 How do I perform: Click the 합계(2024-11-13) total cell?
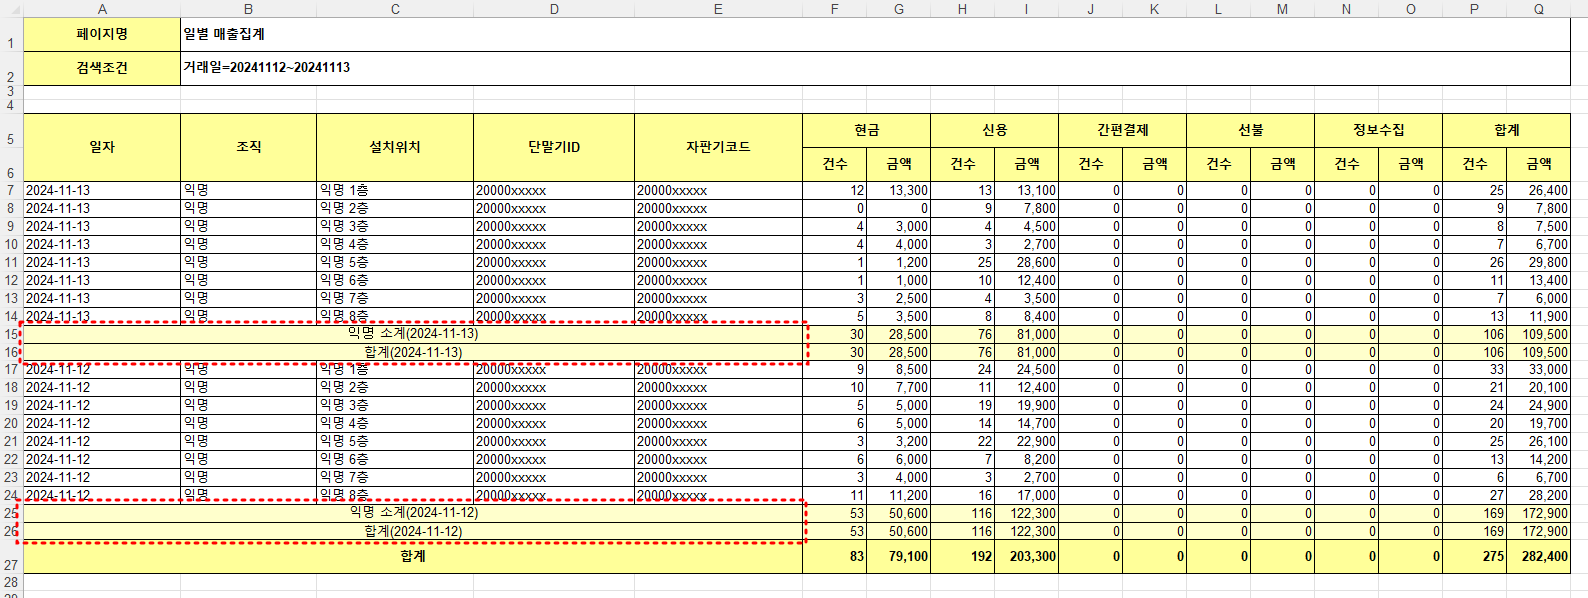coord(413,352)
